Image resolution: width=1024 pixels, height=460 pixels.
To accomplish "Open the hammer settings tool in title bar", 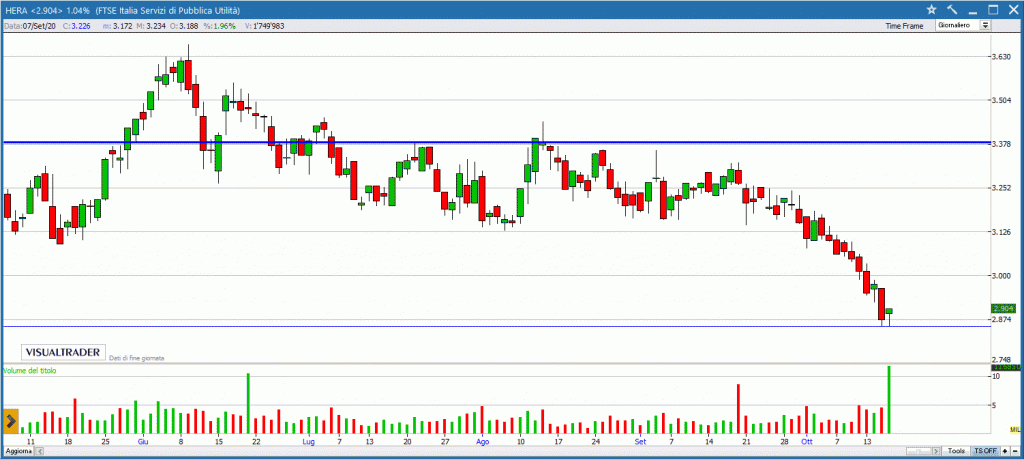I will (x=952, y=9).
